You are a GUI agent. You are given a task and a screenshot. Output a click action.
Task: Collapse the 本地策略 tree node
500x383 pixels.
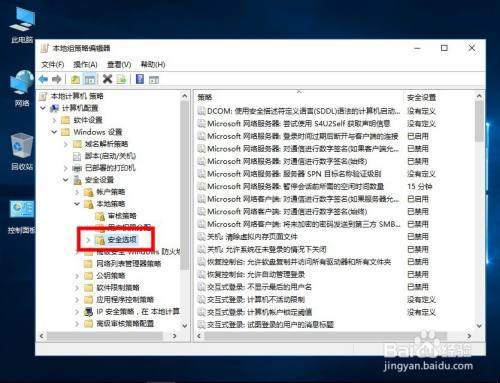77,204
